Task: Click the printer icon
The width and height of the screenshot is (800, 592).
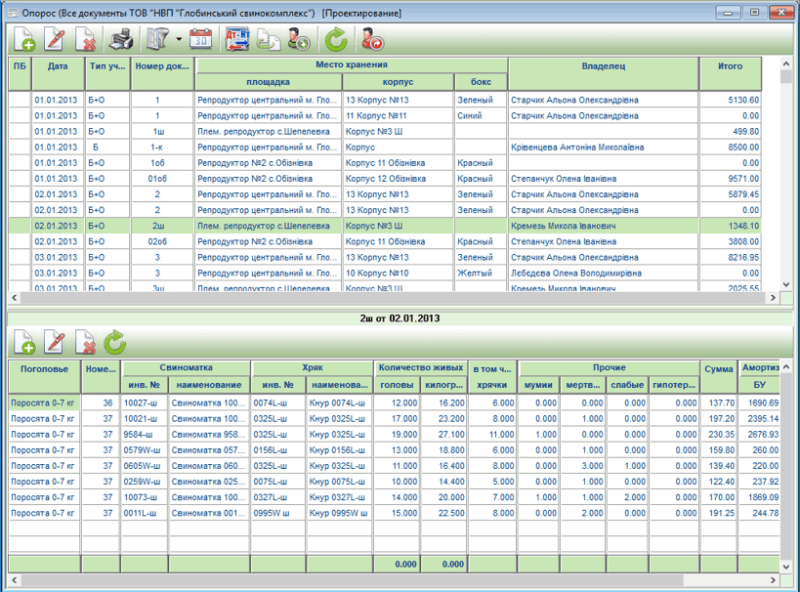Action: click(121, 40)
